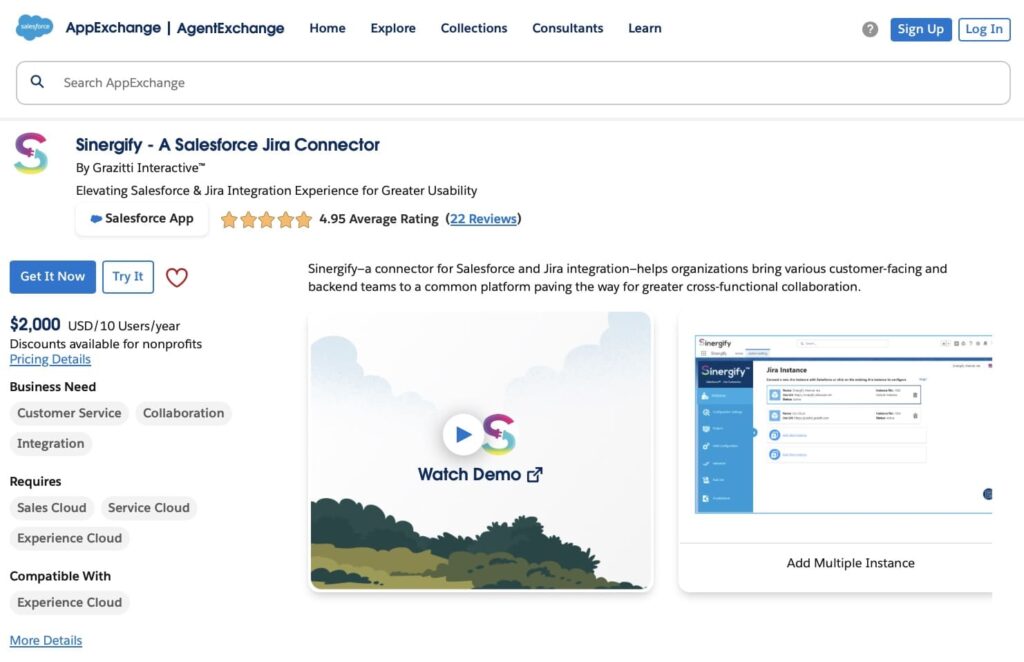Open the Add Multiple Instance screenshot thumbnail
Viewport: 1024px width, 662px height.
pos(843,424)
